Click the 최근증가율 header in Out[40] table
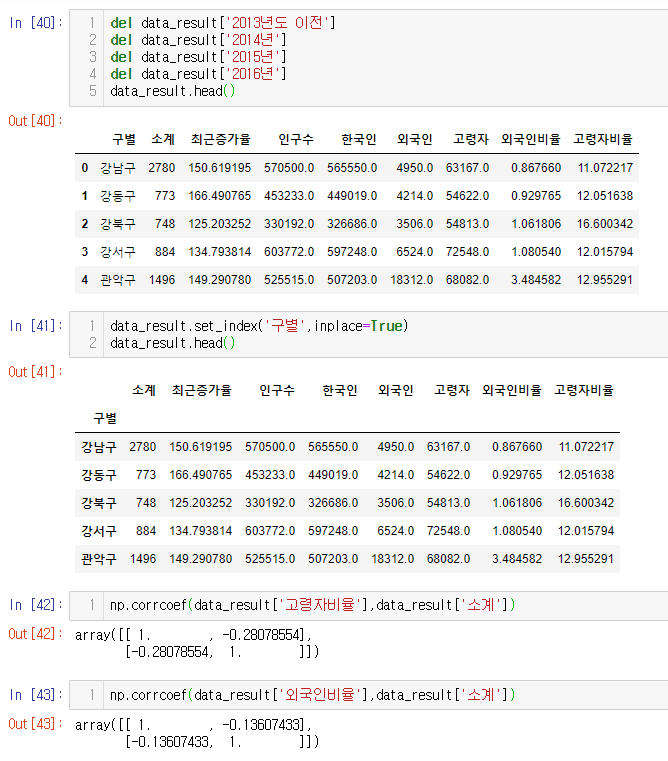This screenshot has height=761, width=668. (x=220, y=139)
